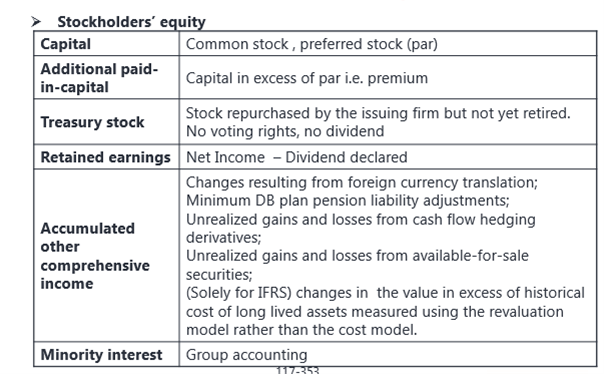Click No voting rights, no dividend line
Screen dimensions: 604x374
click(x=285, y=131)
